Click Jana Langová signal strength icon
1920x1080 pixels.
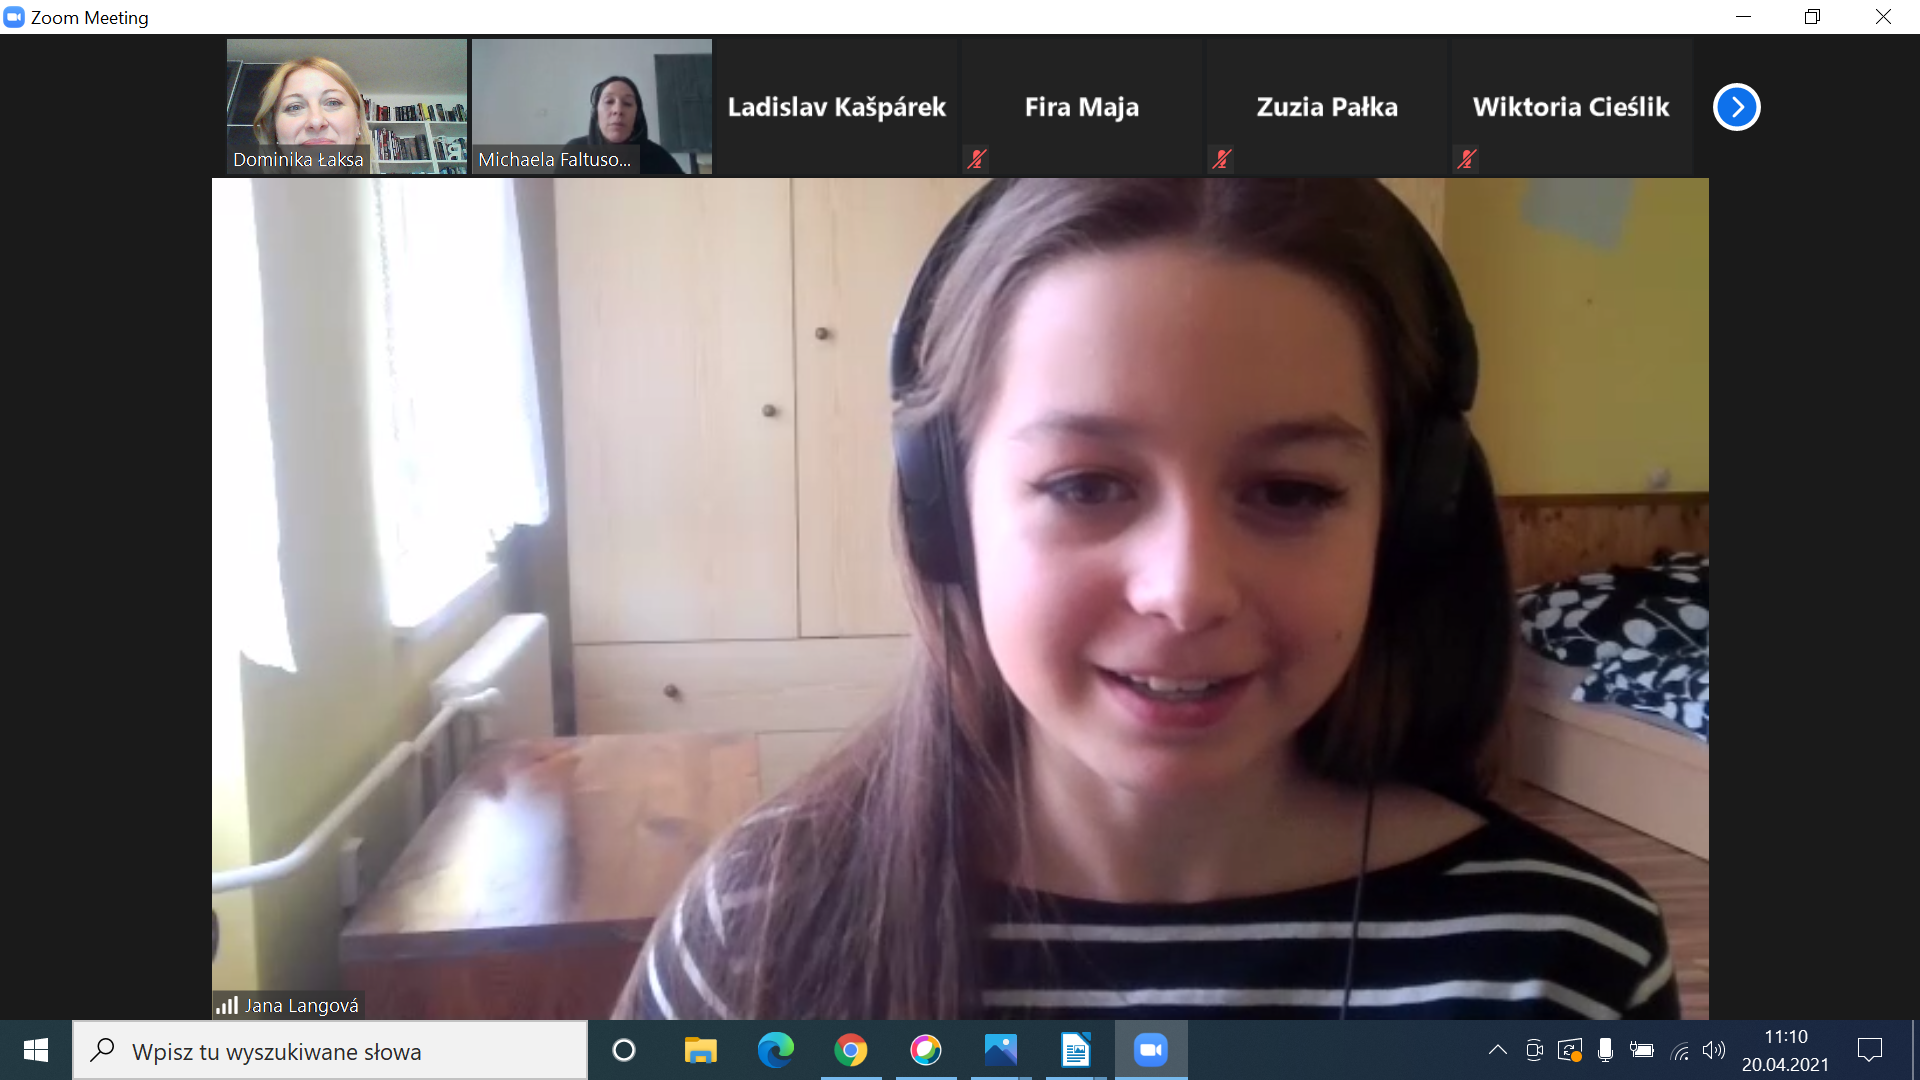227,1005
